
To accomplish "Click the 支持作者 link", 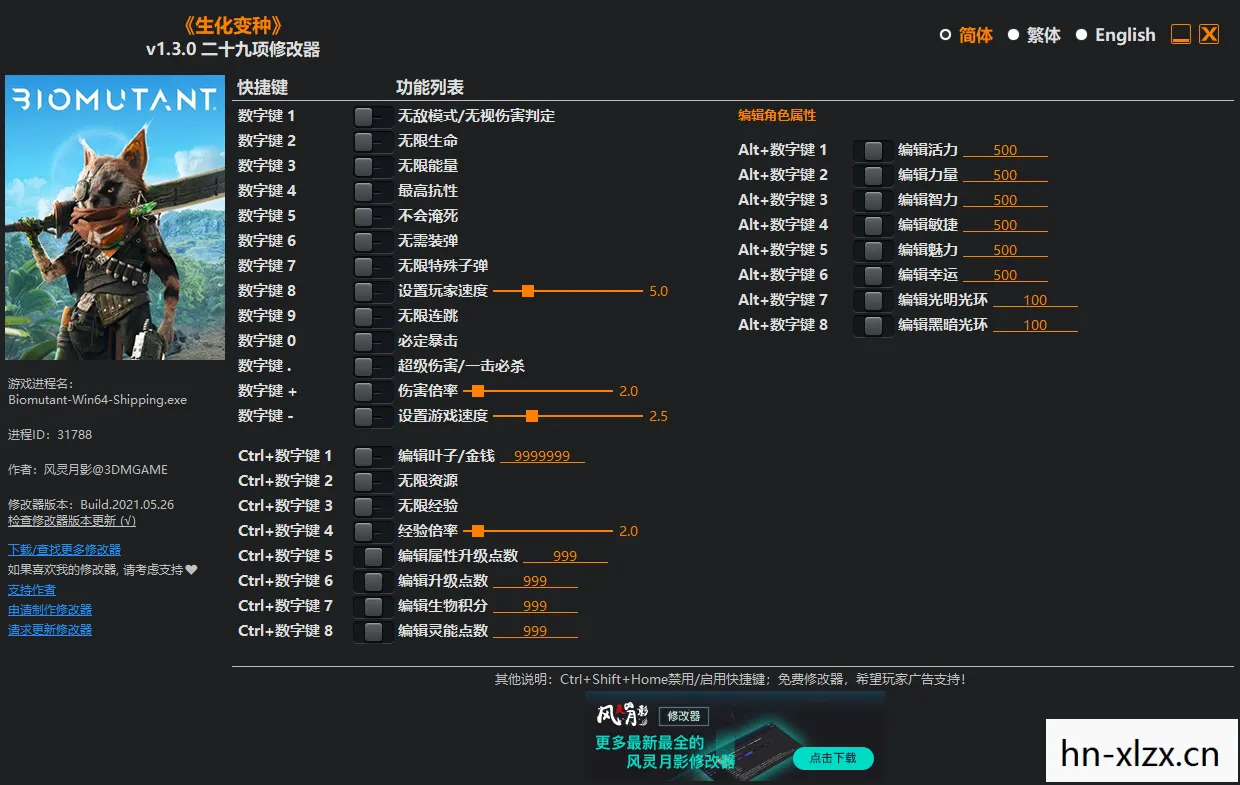I will 32,590.
